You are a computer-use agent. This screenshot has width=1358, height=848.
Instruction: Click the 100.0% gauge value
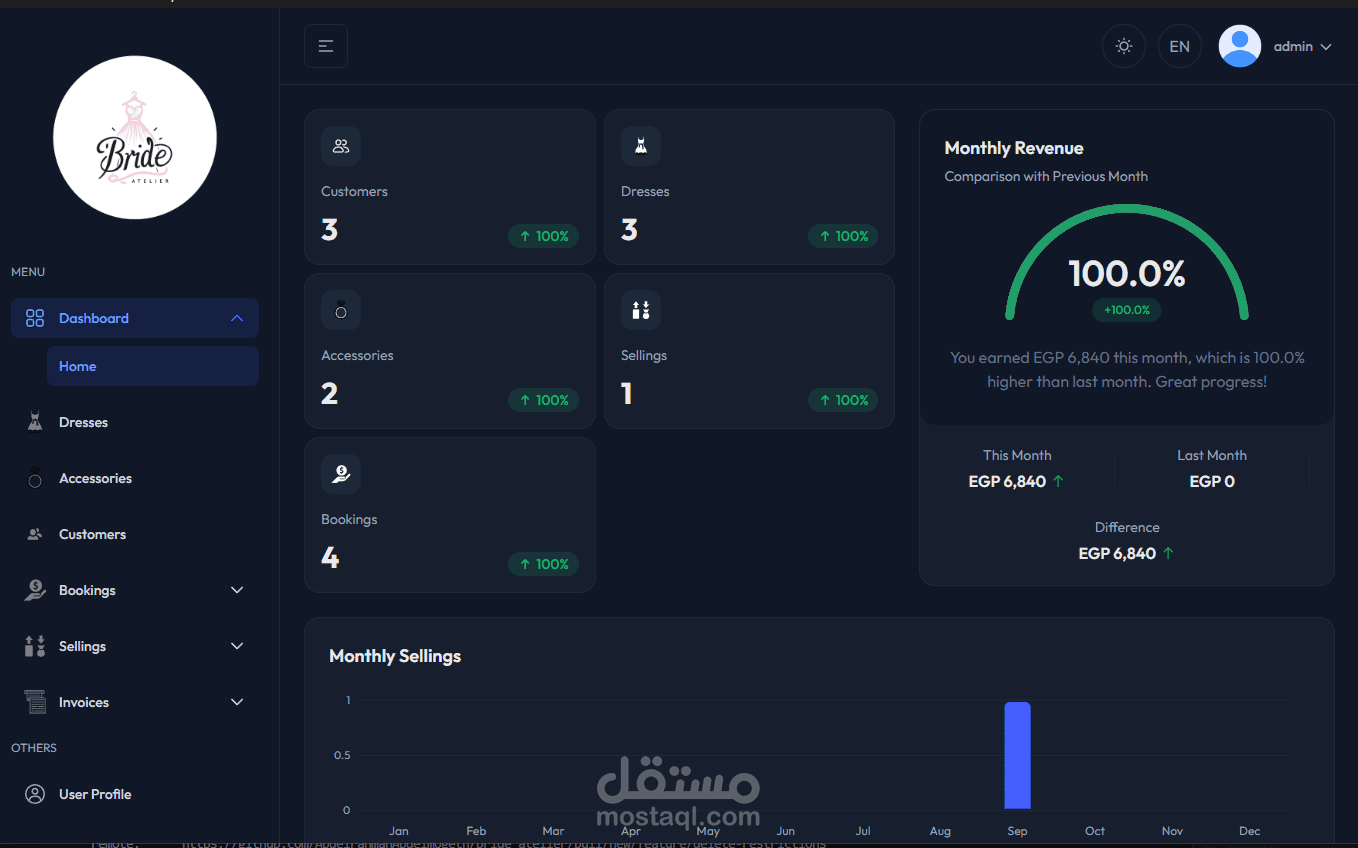(1127, 274)
